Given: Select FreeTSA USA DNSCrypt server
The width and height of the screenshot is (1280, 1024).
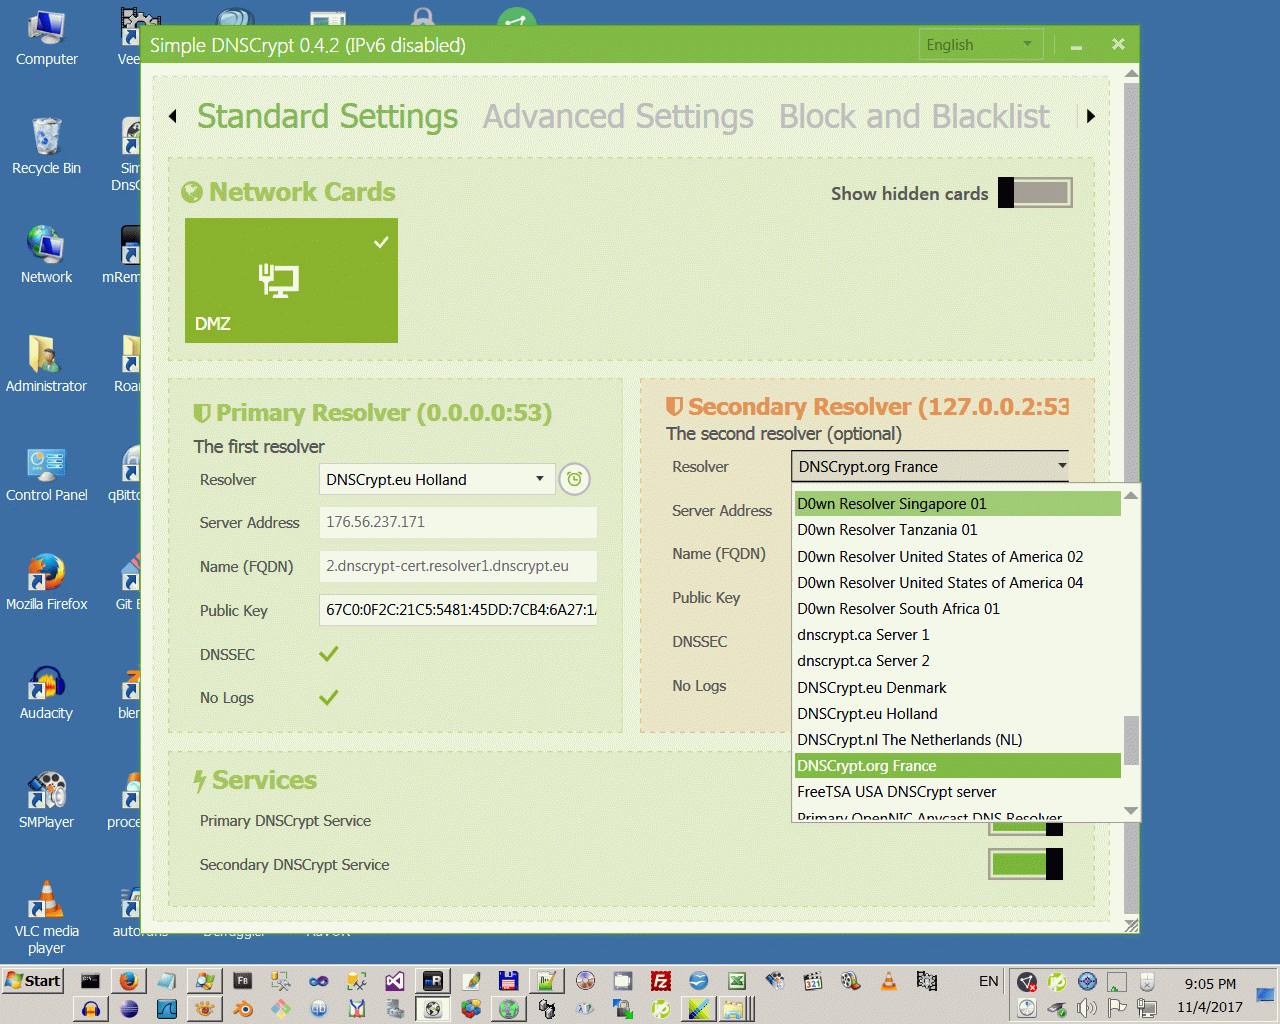Looking at the screenshot, I should click(957, 792).
